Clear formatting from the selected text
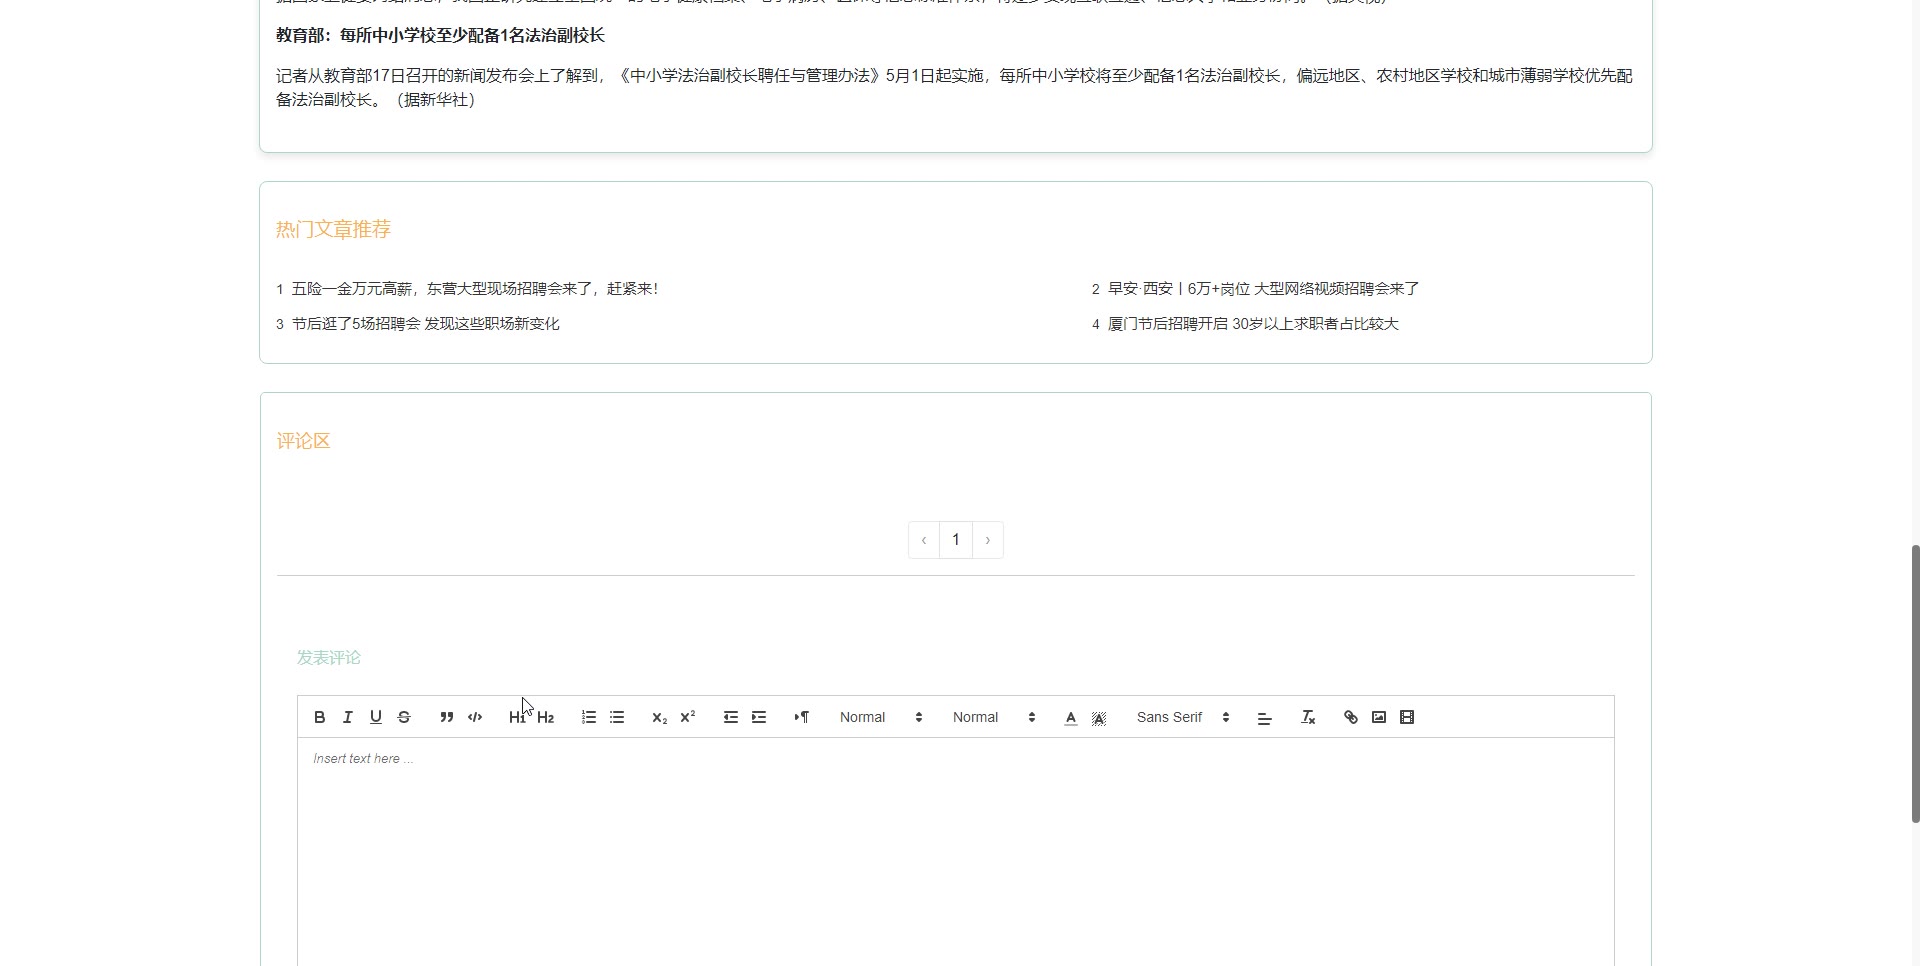Viewport: 1920px width, 966px height. click(1308, 717)
